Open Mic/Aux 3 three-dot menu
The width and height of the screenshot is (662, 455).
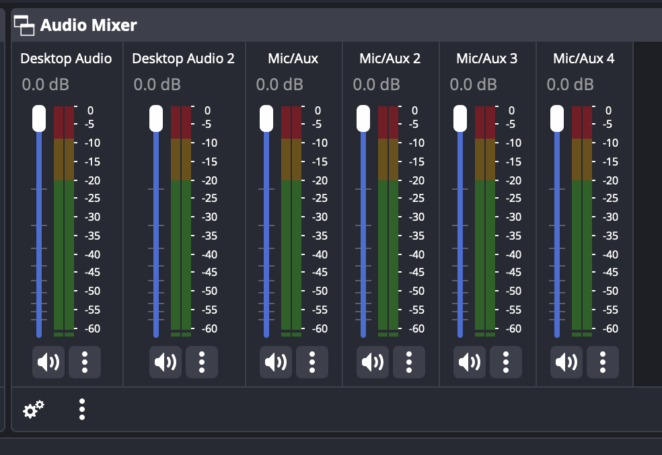pyautogui.click(x=506, y=362)
